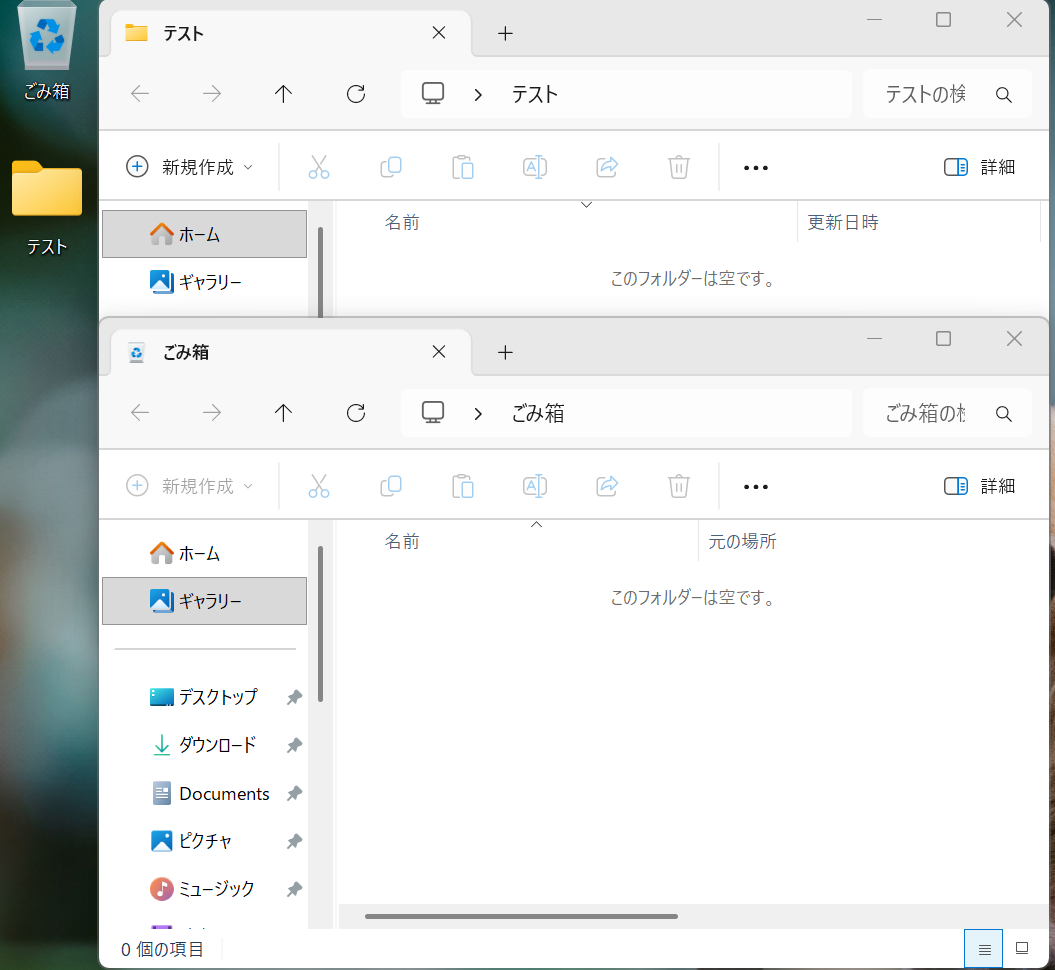
Task: Click horizontal scrollbar in ごみ箱 file pane
Action: point(521,916)
